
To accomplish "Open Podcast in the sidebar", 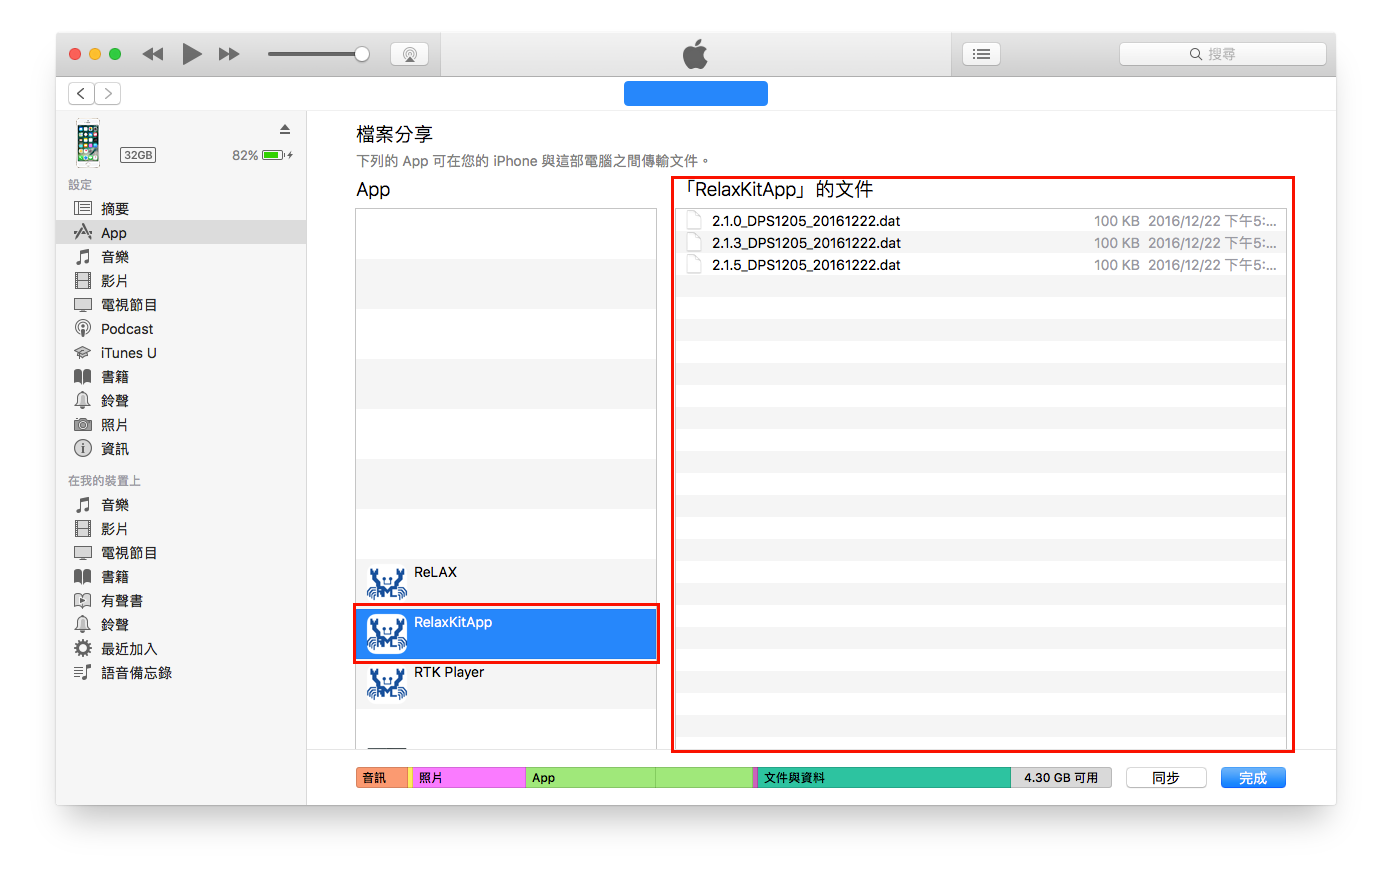I will [181, 328].
